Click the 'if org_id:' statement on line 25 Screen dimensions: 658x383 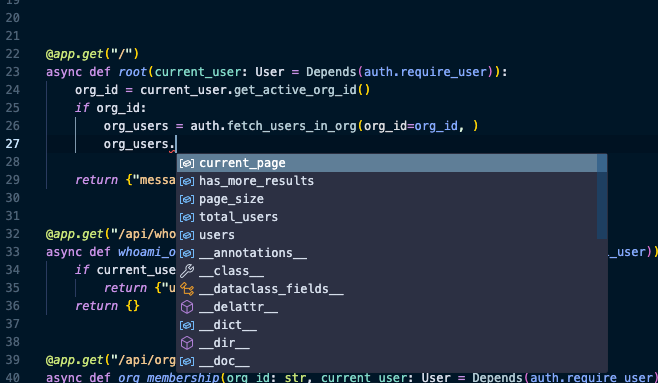point(110,108)
